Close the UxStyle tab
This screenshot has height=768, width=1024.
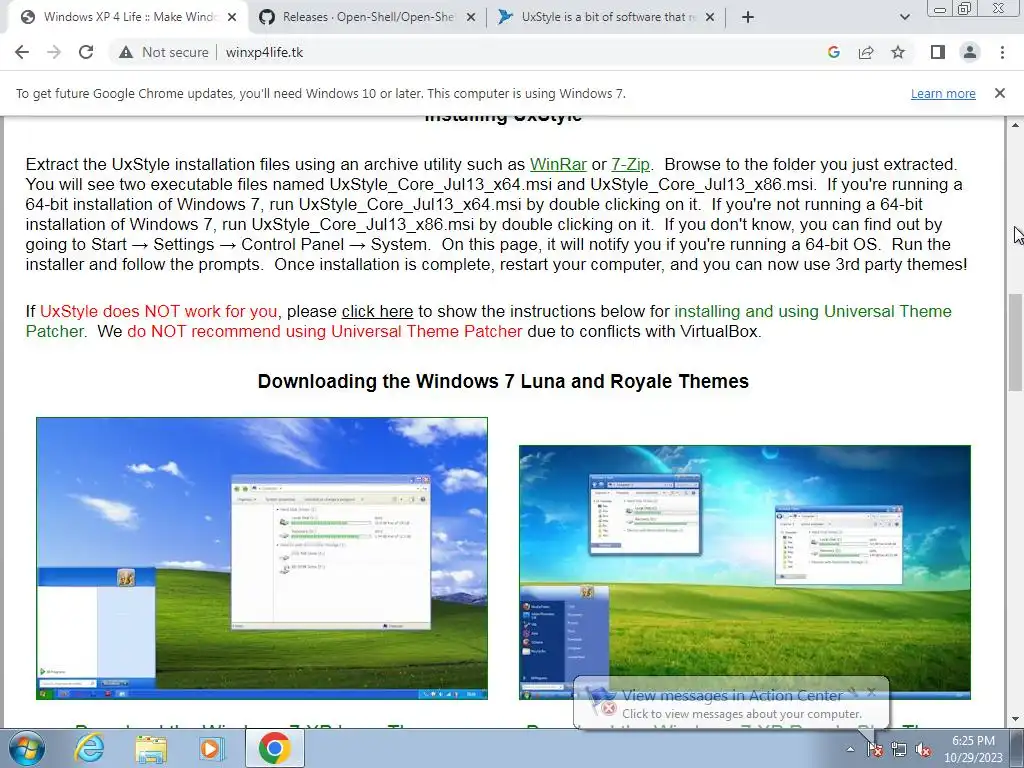(x=711, y=18)
